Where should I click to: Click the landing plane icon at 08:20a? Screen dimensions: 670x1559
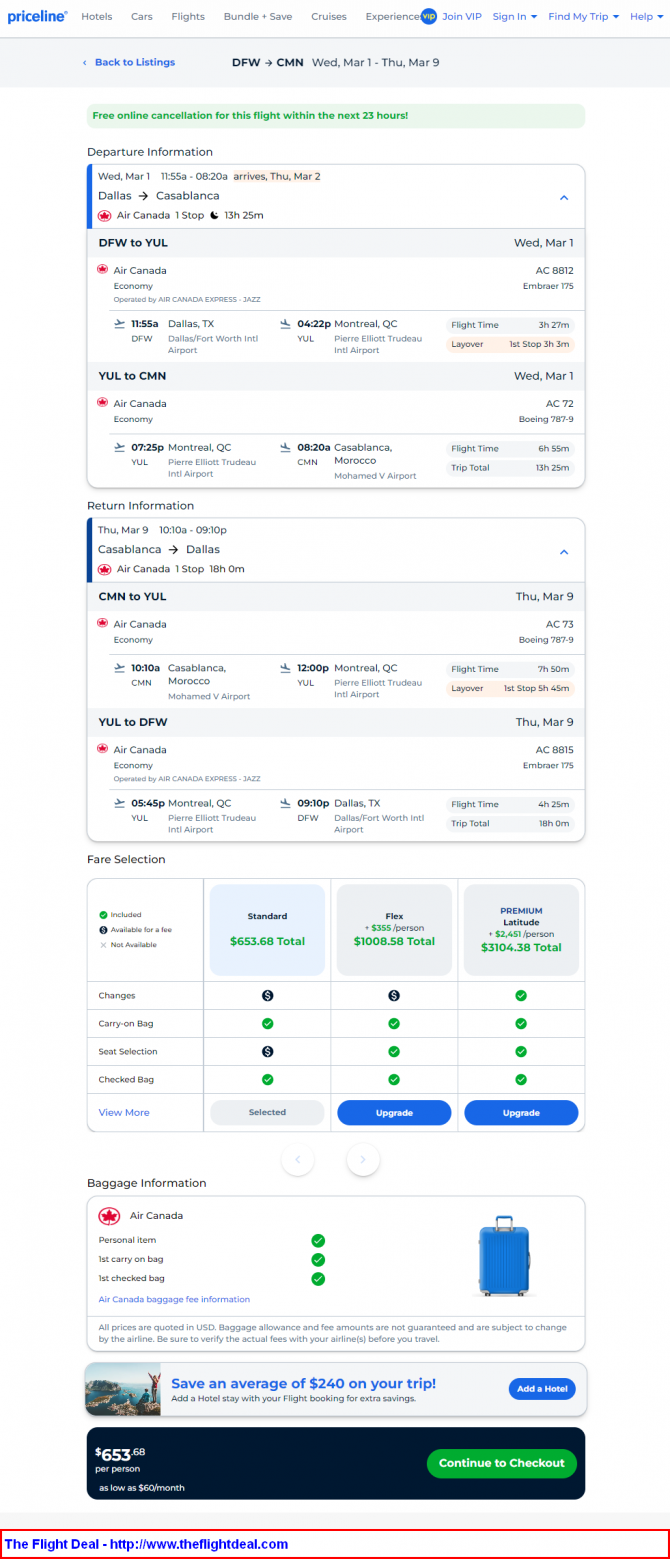[x=286, y=447]
